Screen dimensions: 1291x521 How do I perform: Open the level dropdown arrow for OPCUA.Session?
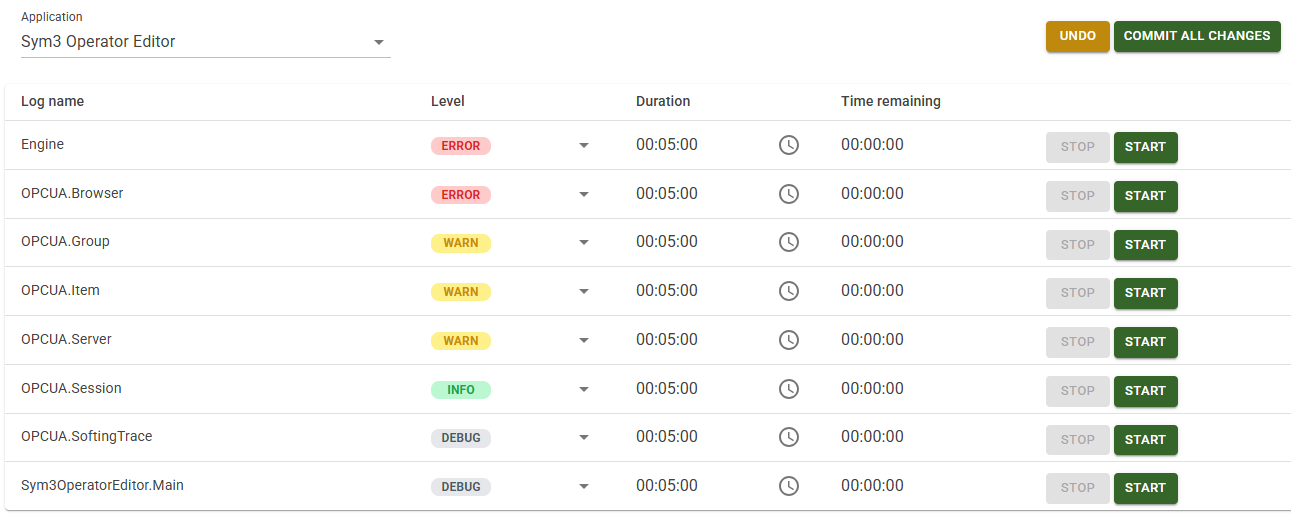[x=584, y=390]
